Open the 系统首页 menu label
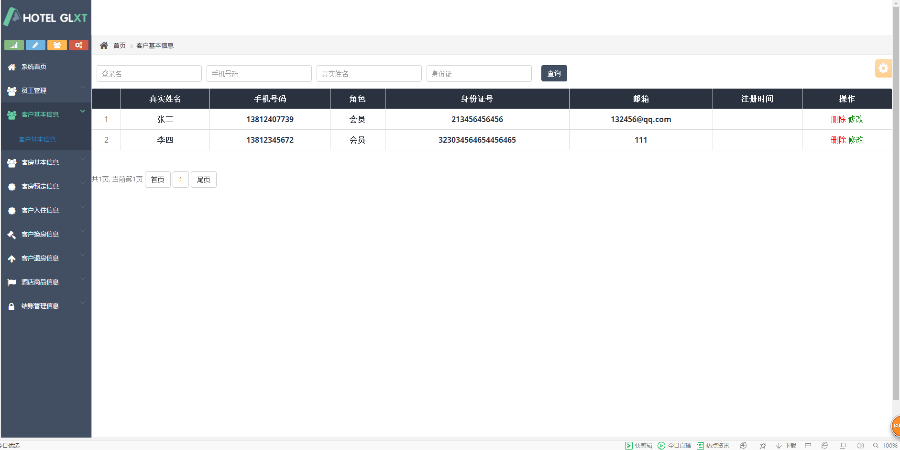900x450 pixels. (x=34, y=67)
